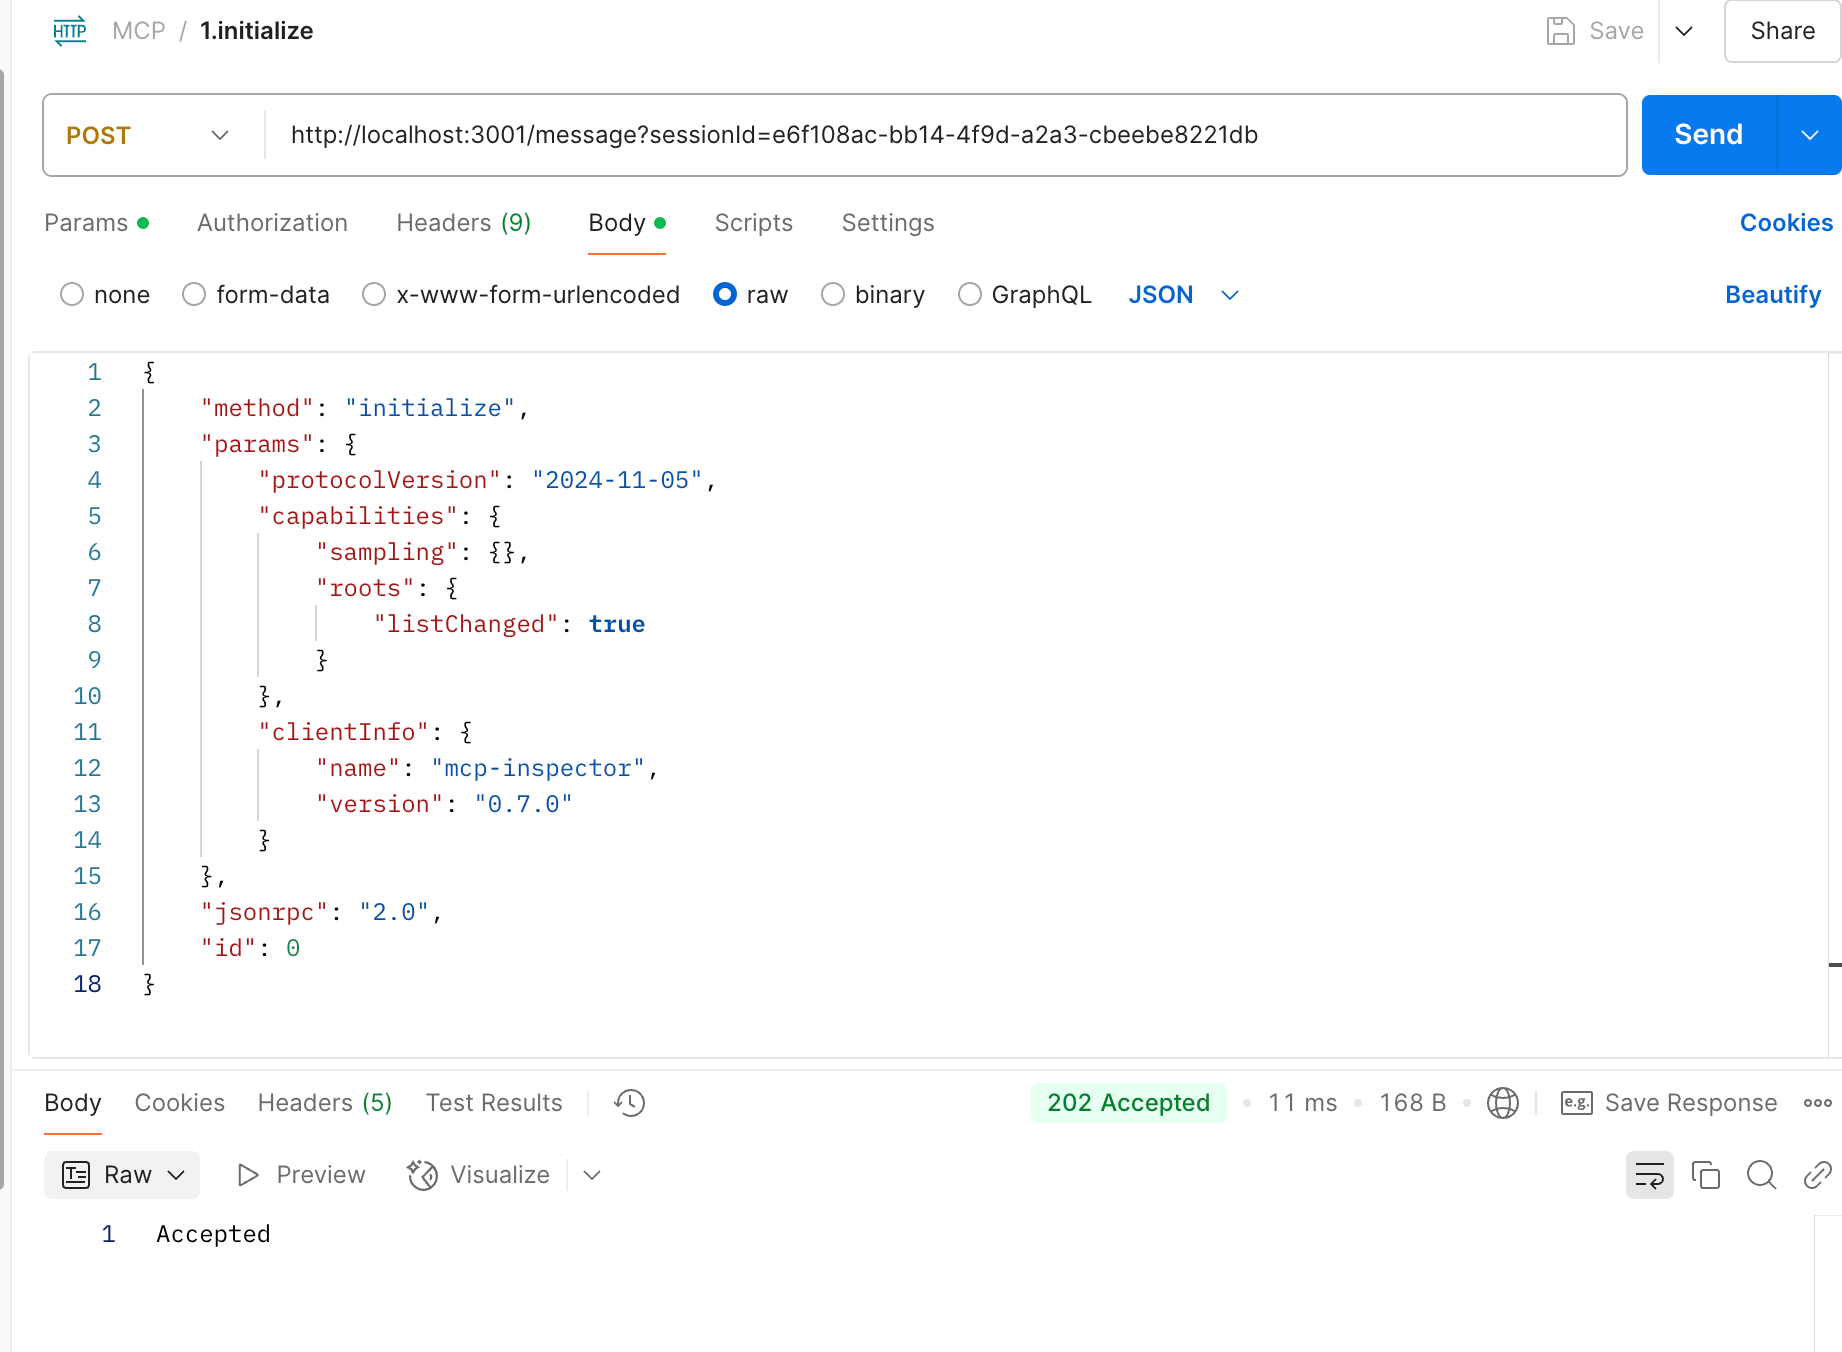Search the response with magnifier icon
The image size is (1842, 1352).
click(1762, 1175)
